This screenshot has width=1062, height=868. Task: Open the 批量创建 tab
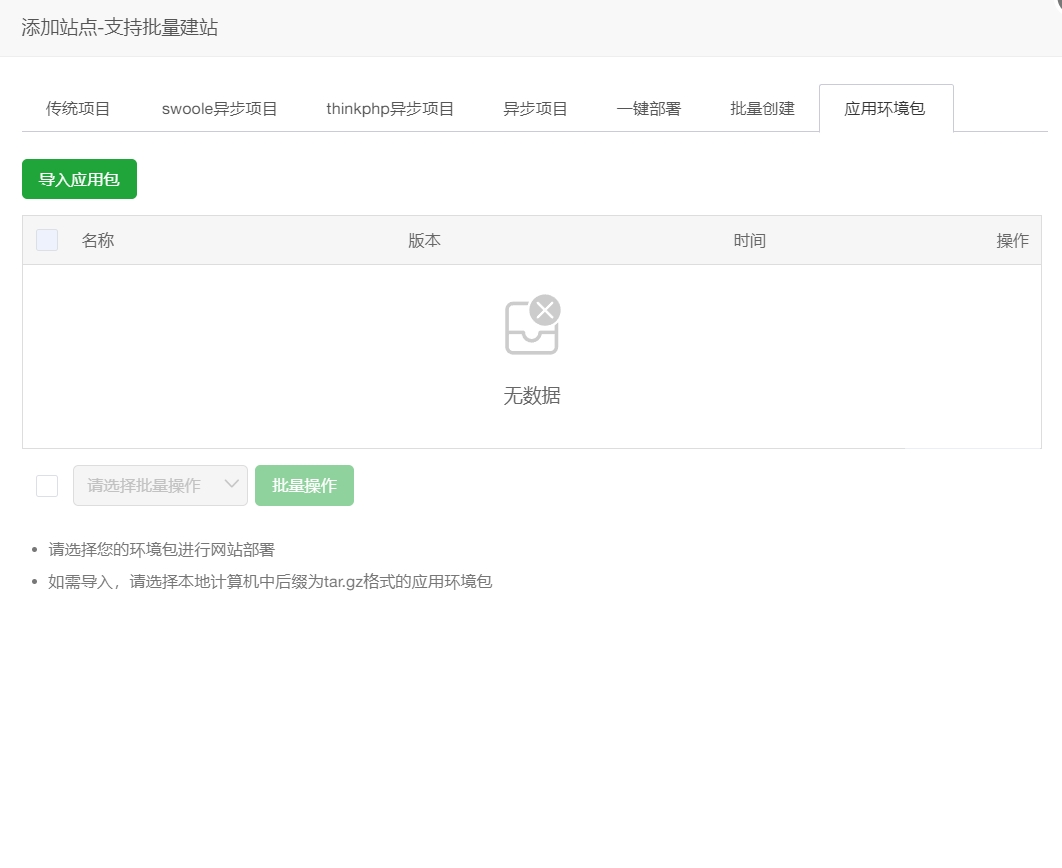[x=763, y=108]
